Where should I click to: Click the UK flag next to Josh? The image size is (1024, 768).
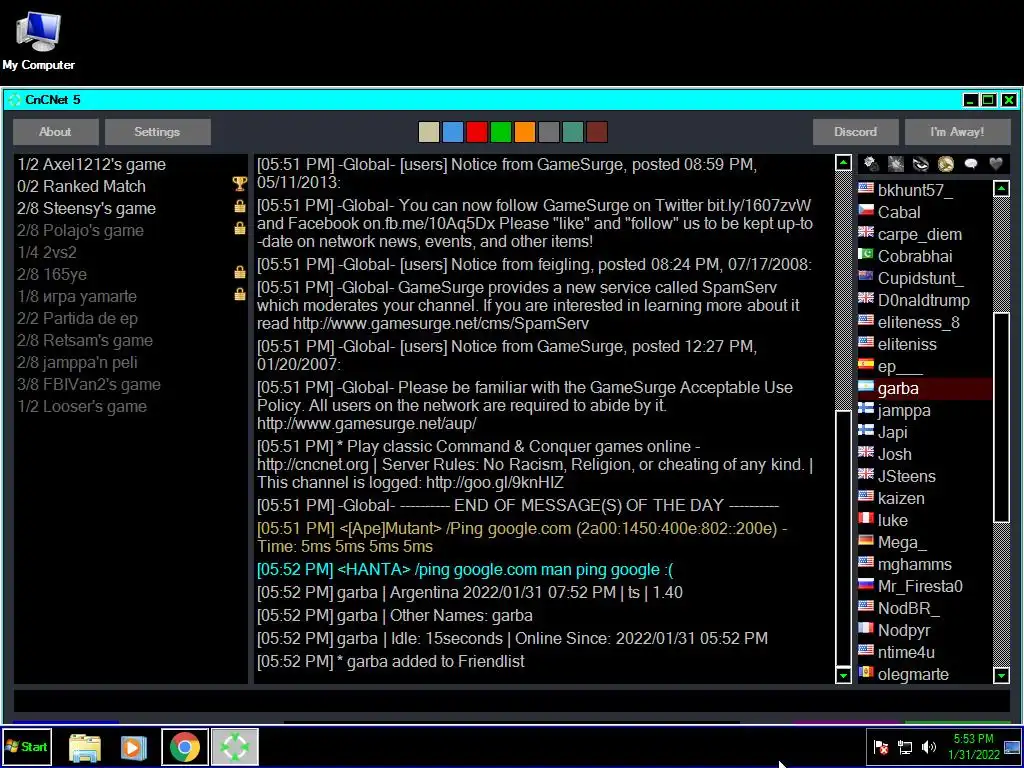point(866,453)
